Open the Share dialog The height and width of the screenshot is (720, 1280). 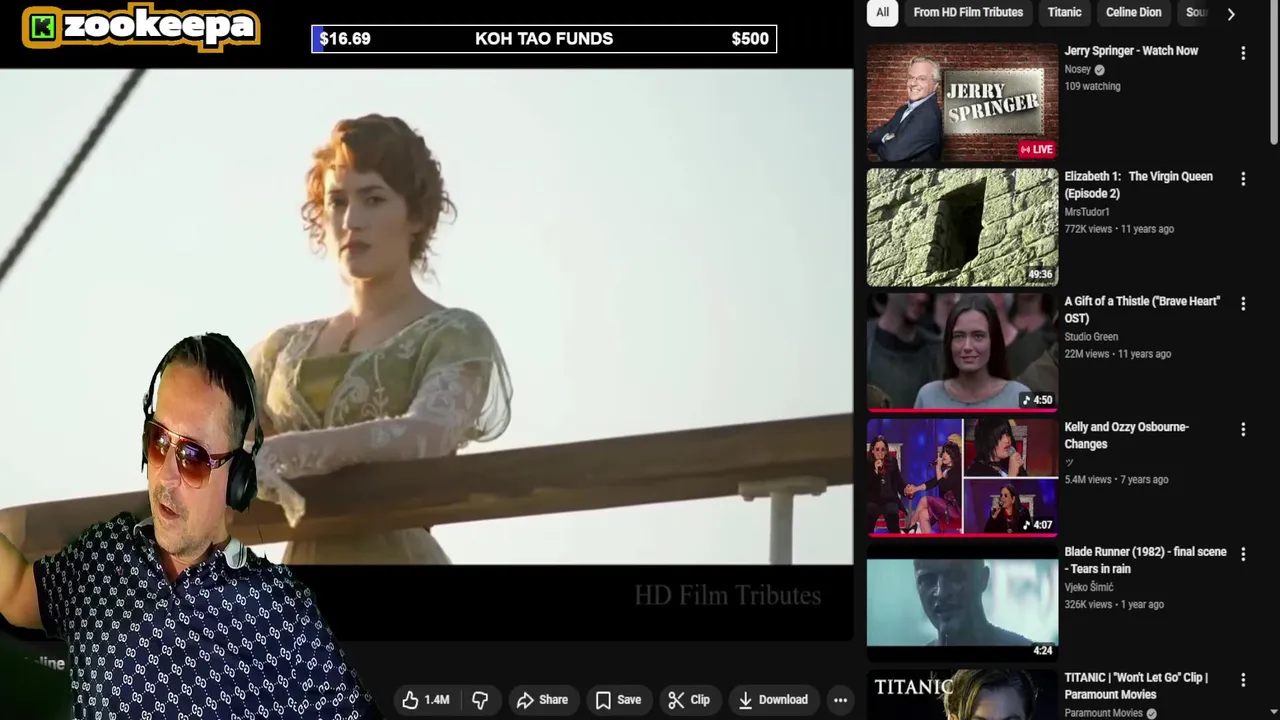click(542, 700)
